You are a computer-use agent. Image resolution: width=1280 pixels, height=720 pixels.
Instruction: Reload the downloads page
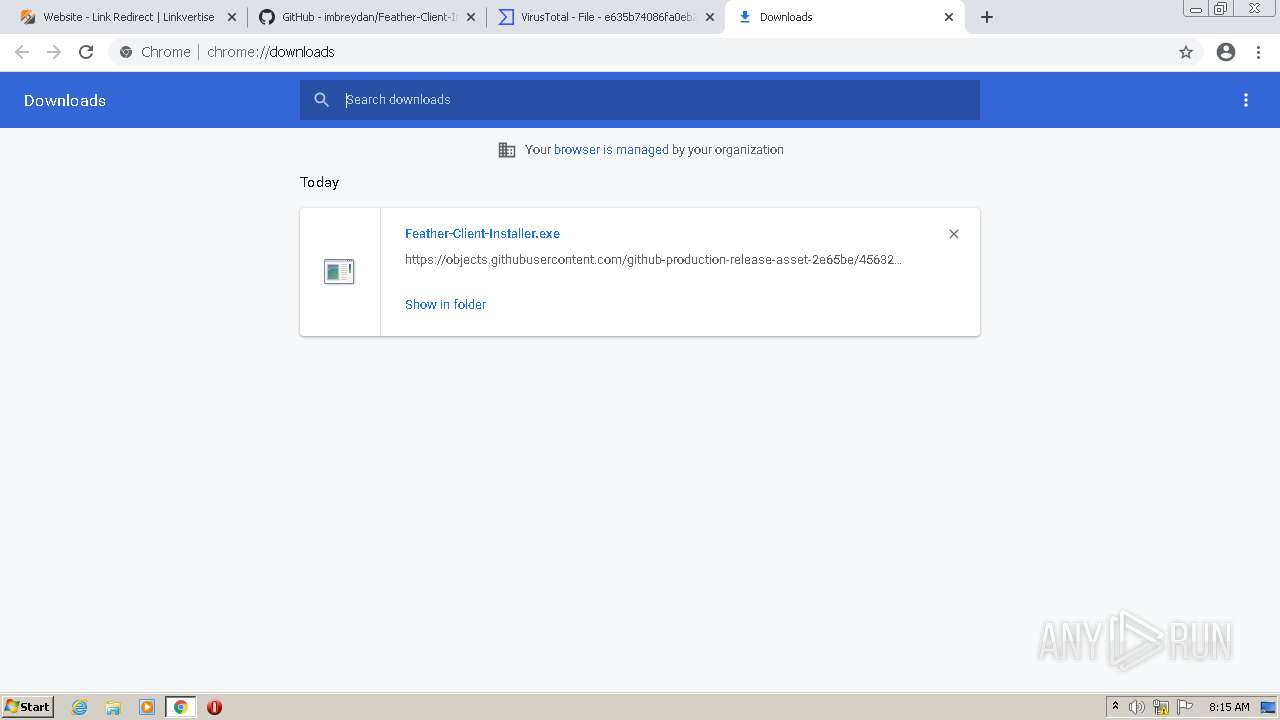click(86, 52)
